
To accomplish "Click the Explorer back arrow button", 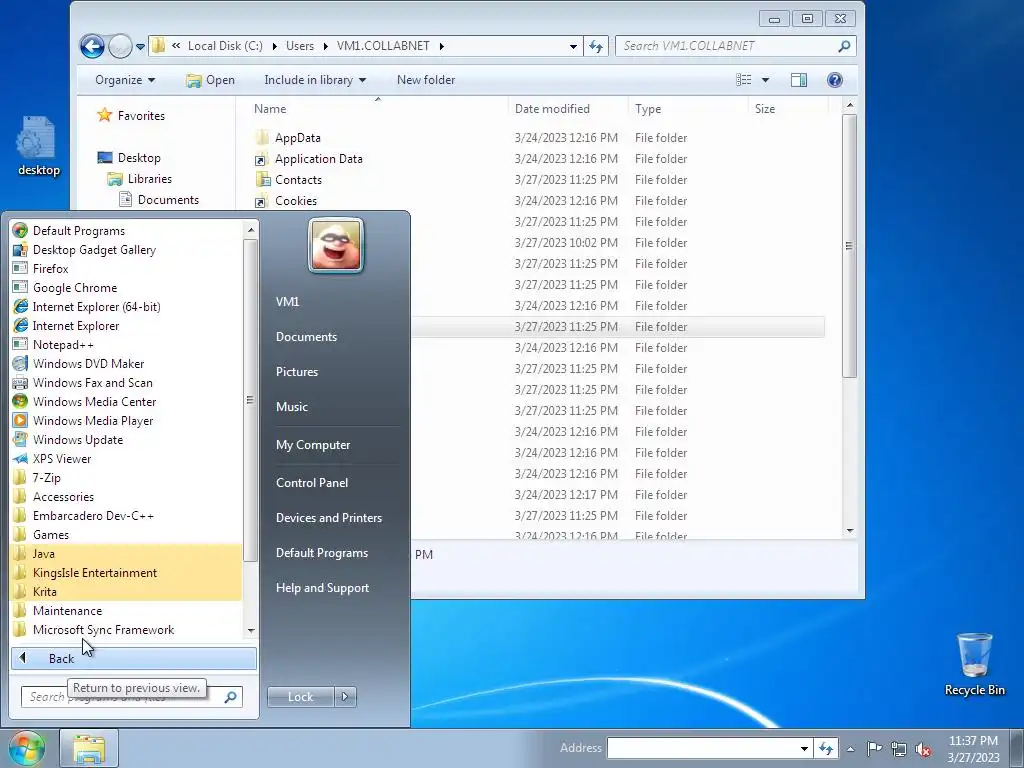I will [92, 46].
